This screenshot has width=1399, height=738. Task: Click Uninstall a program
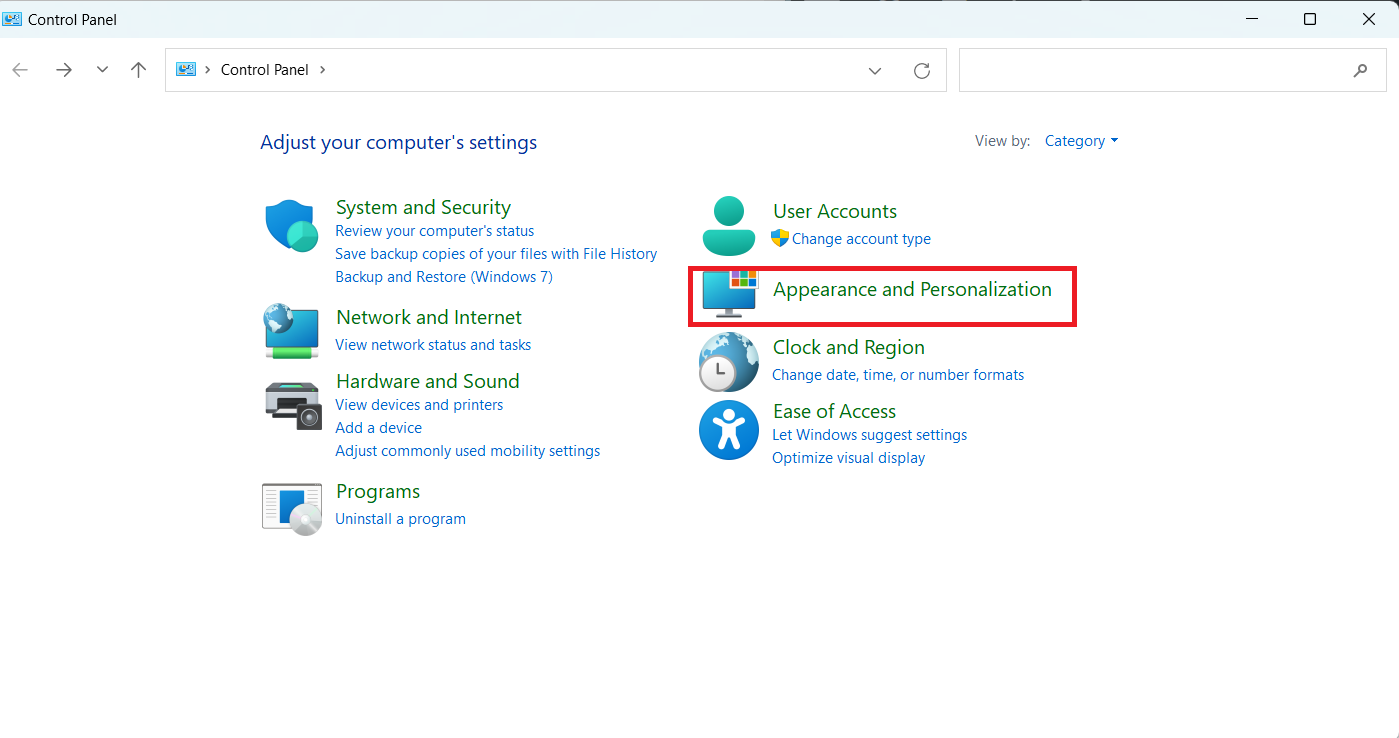400,519
